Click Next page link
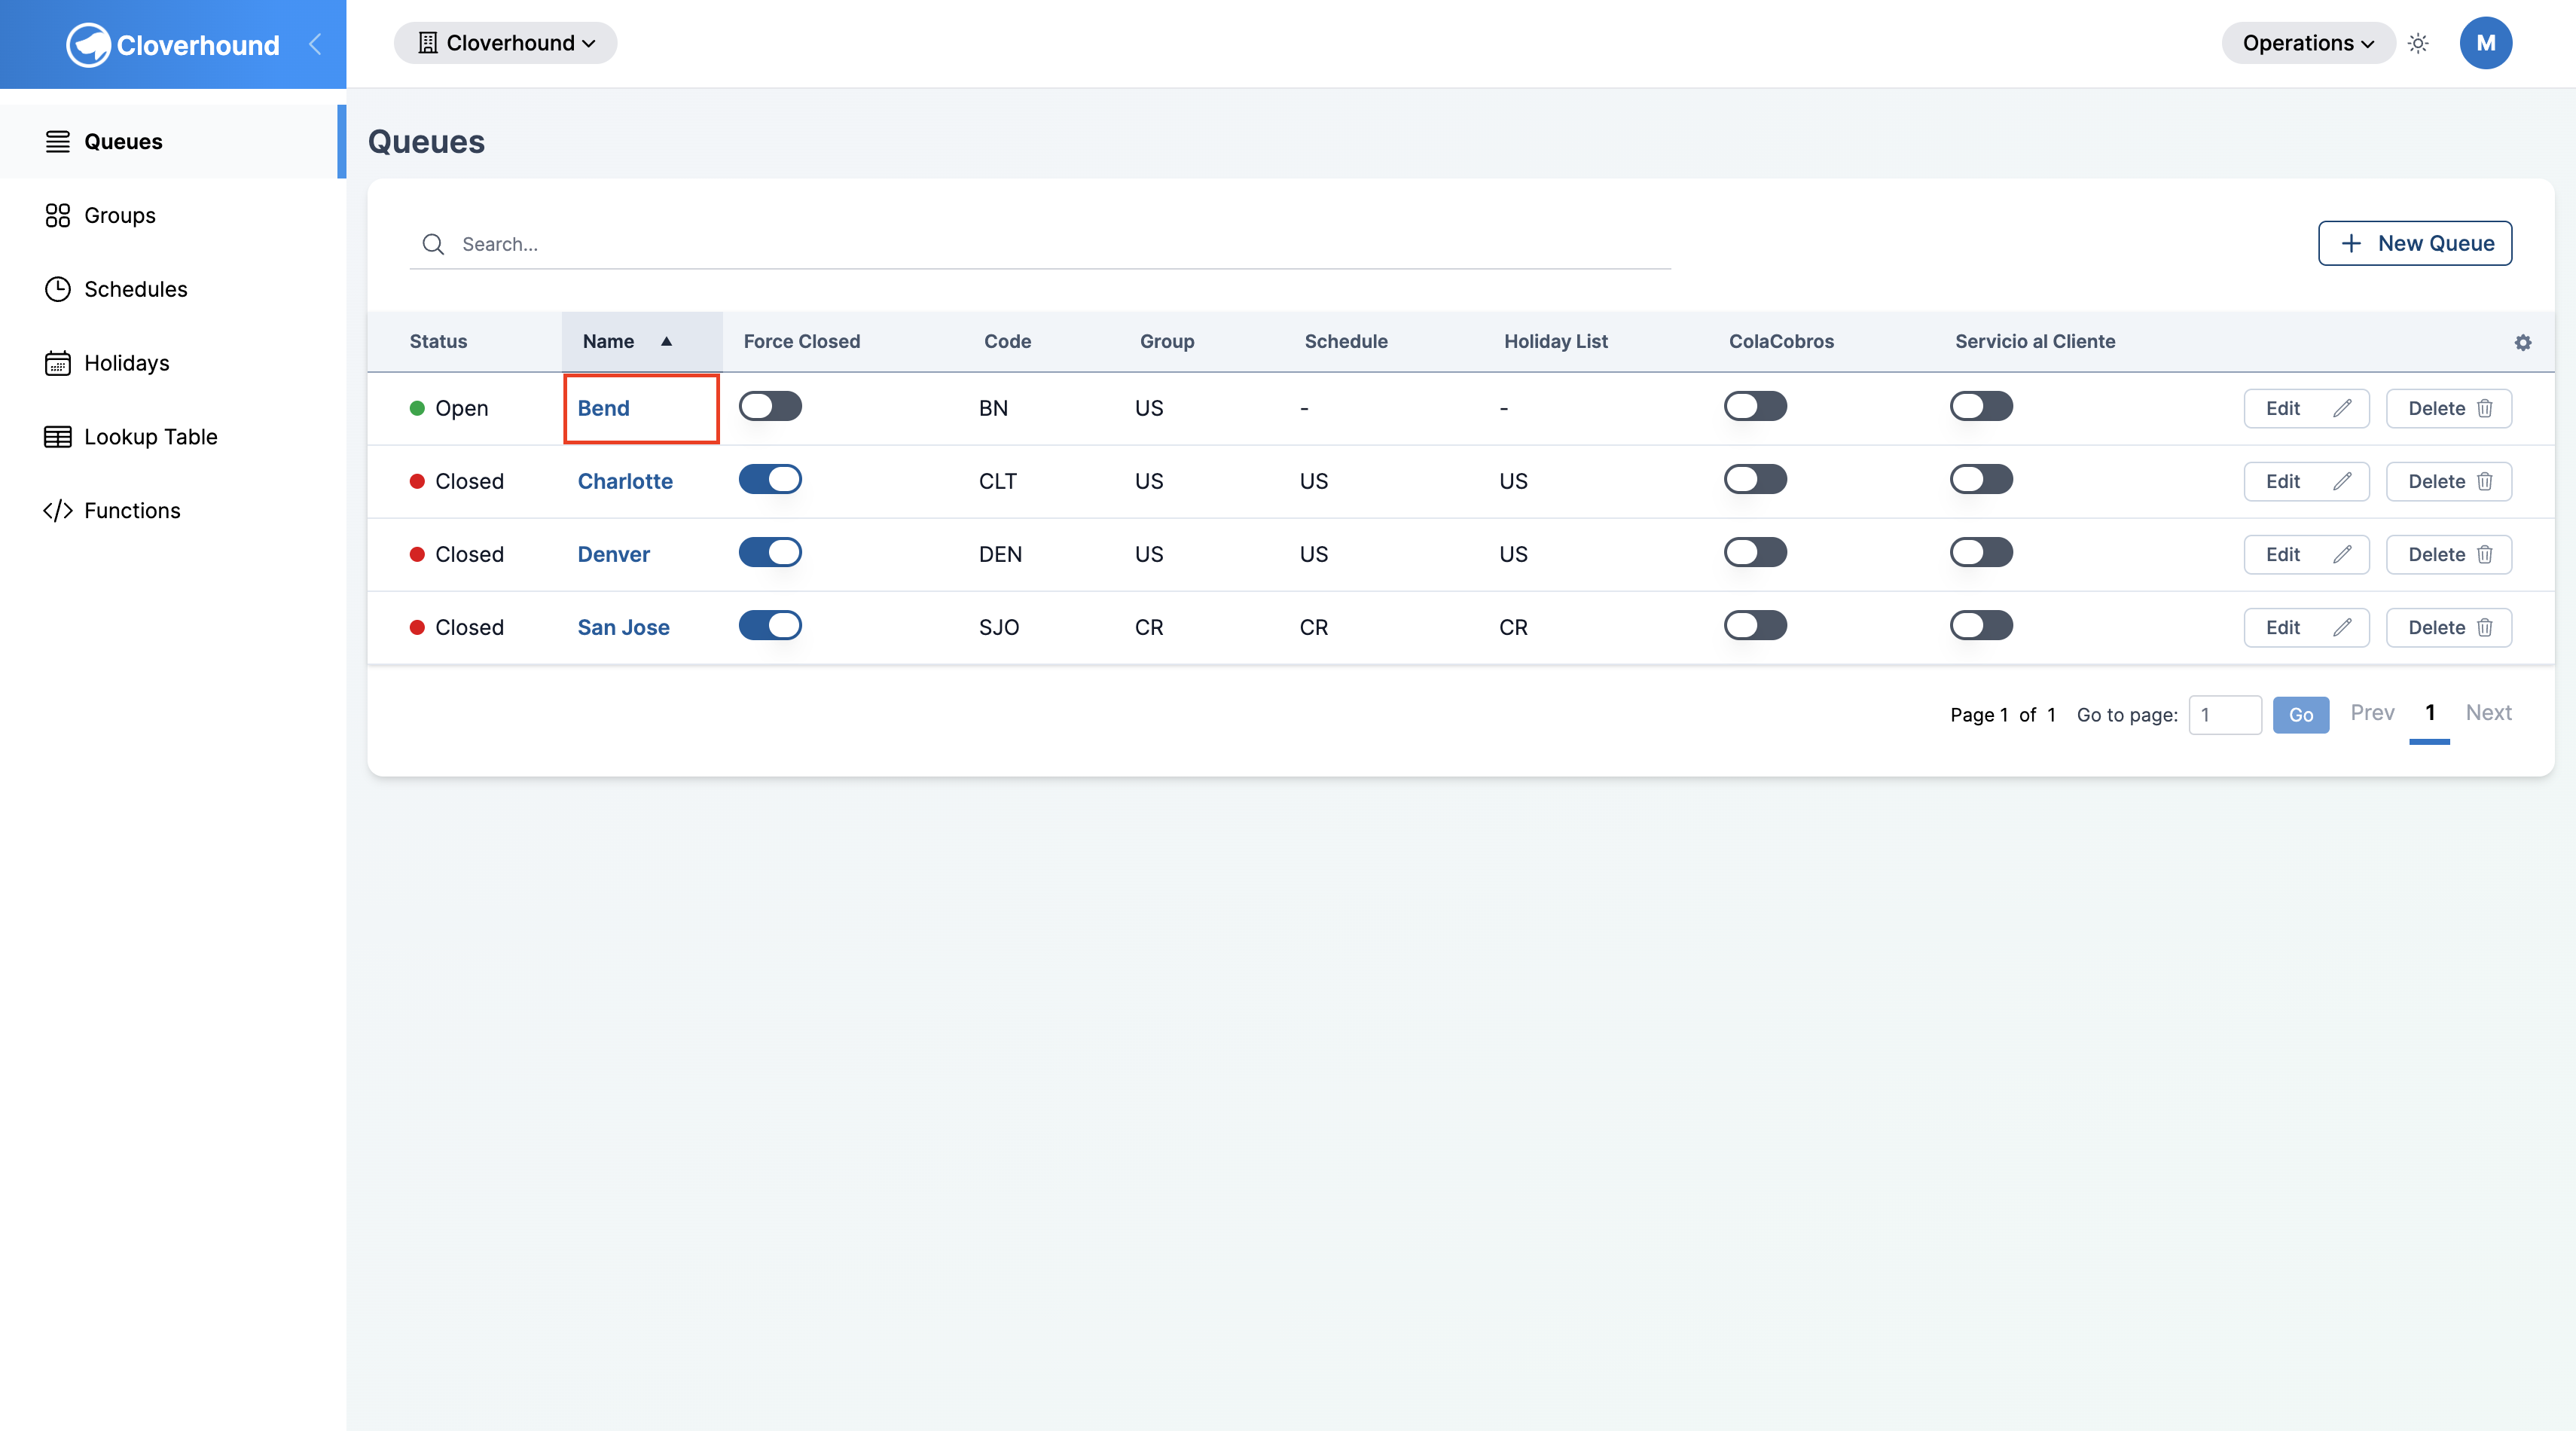The image size is (2576, 1431). [2488, 713]
